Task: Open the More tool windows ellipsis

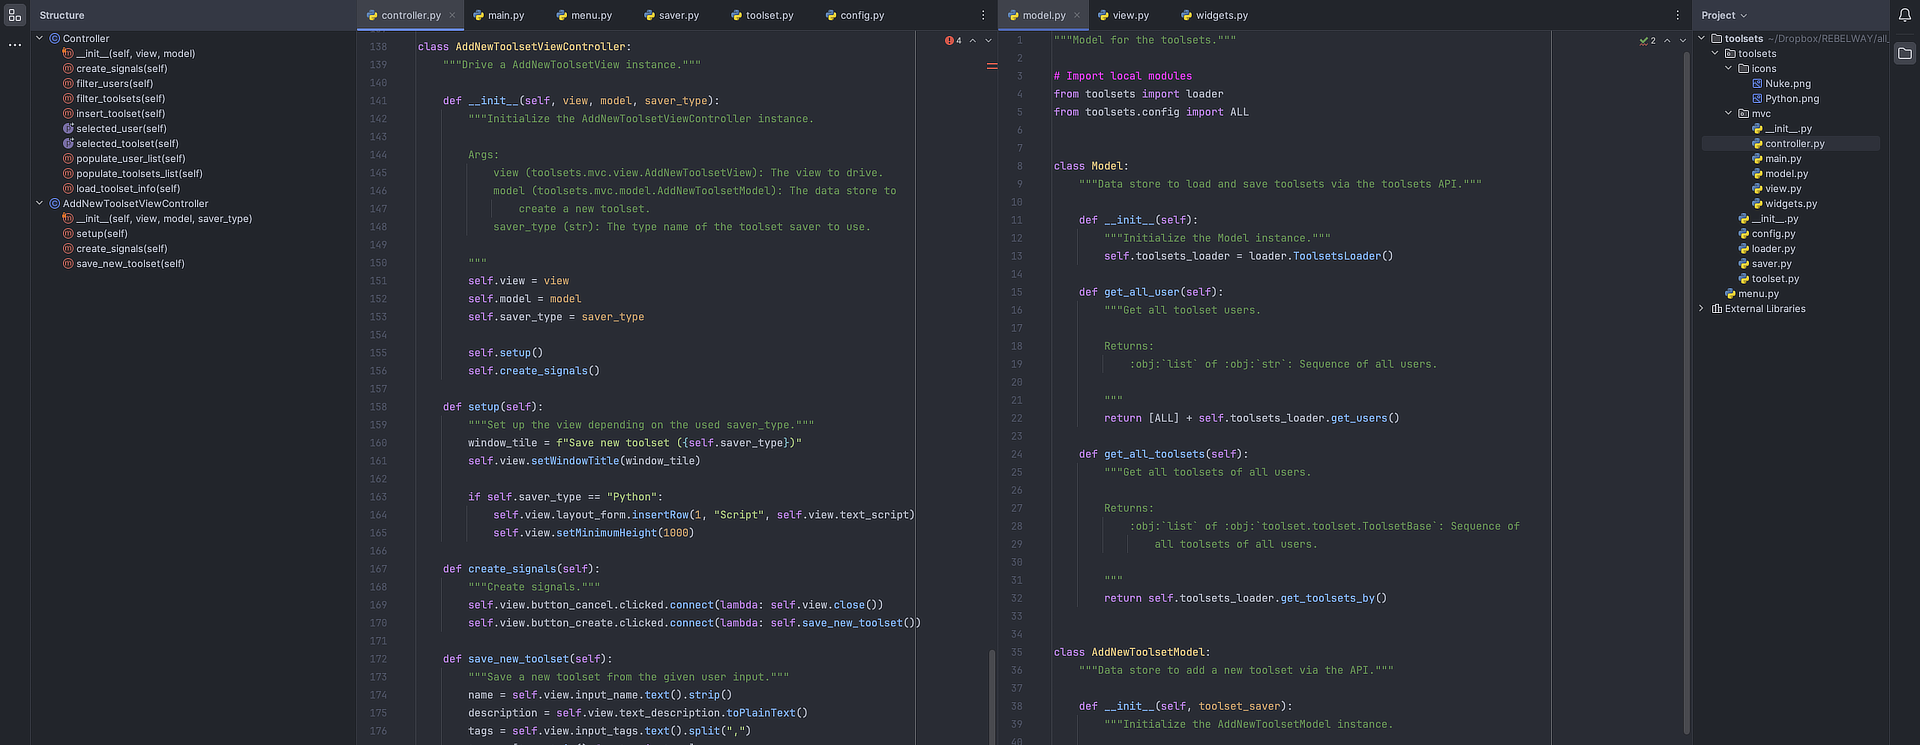Action: pyautogui.click(x=14, y=45)
